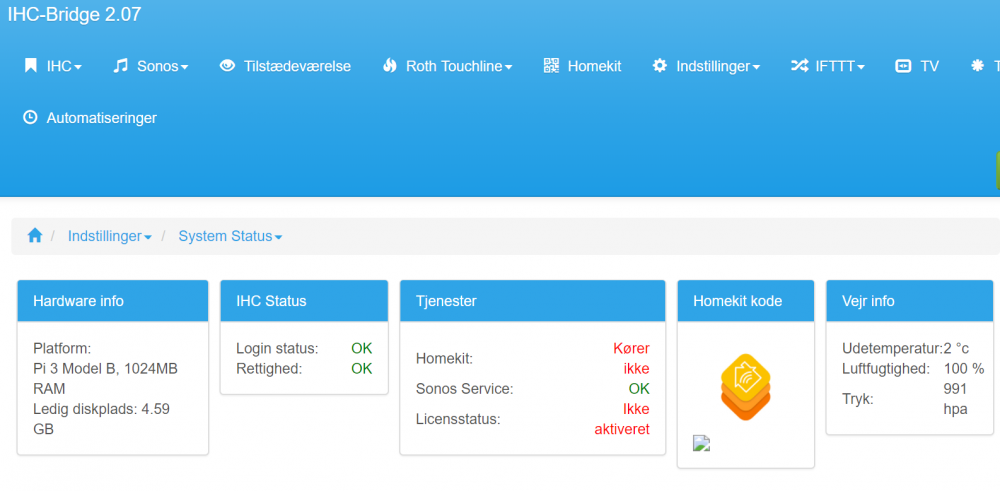Click the yellow HomeKit house logo
Screen dimensions: 1000x491
point(745,386)
